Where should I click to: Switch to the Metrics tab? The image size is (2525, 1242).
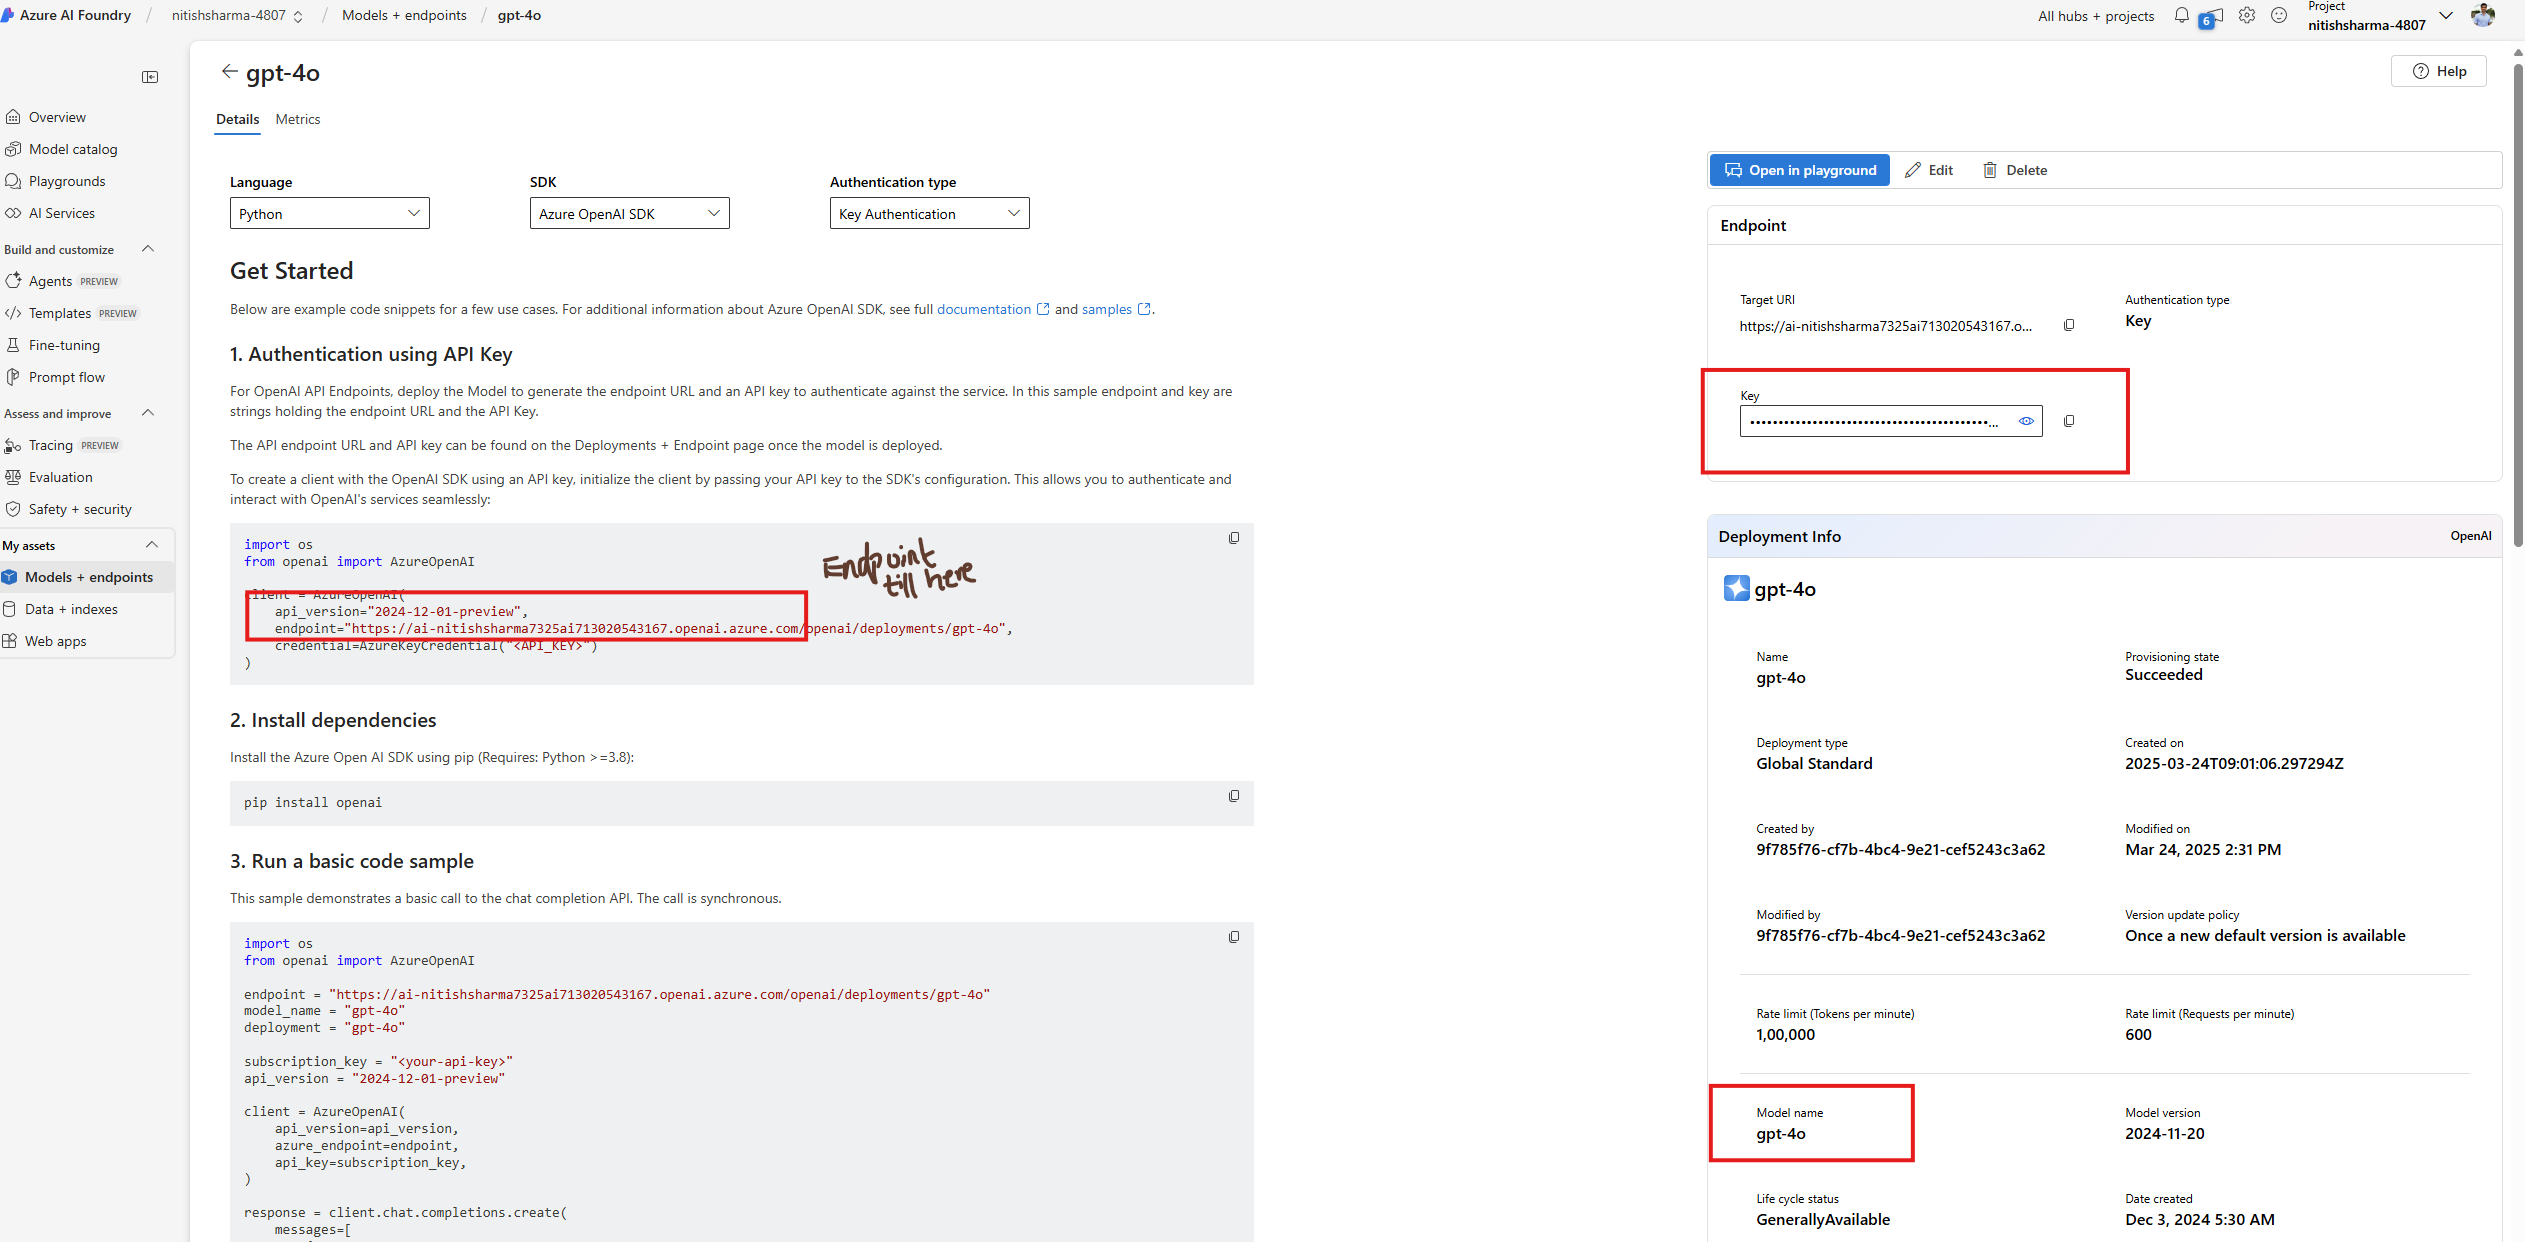(x=298, y=119)
